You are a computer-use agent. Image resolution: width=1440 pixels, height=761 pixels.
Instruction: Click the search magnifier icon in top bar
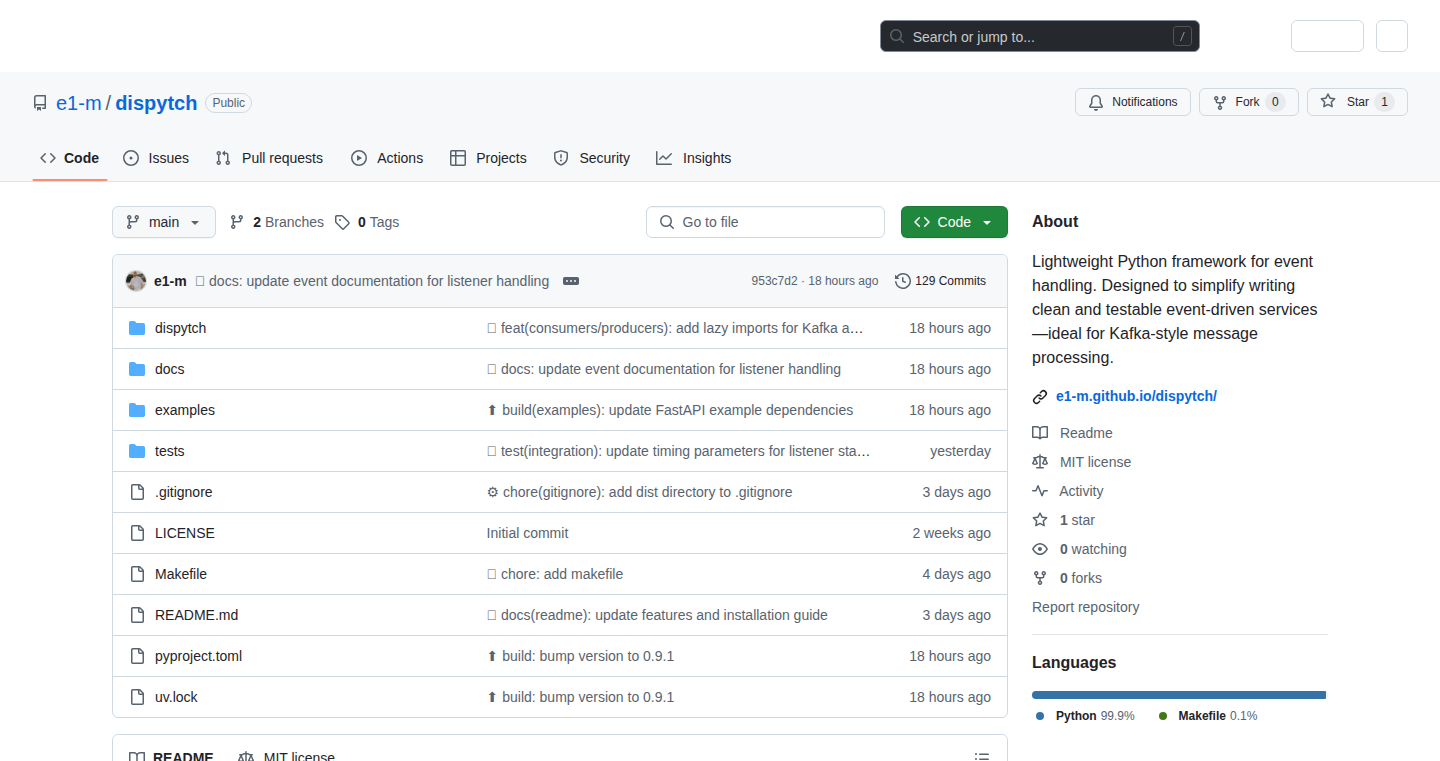click(897, 37)
